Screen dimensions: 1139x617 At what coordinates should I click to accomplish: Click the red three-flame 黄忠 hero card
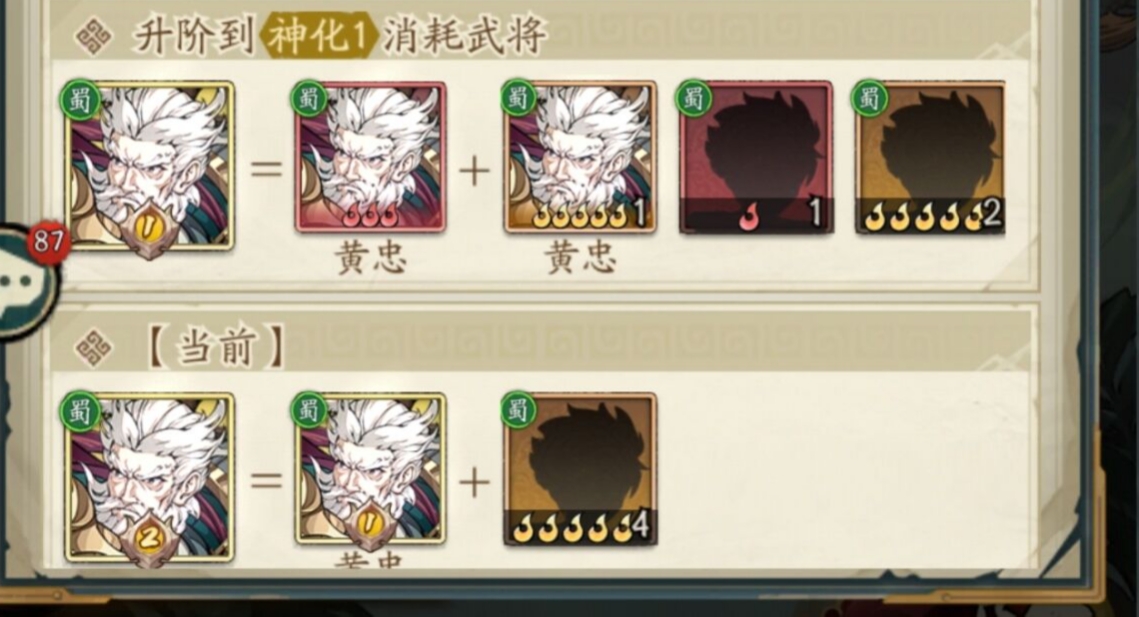coord(370,157)
